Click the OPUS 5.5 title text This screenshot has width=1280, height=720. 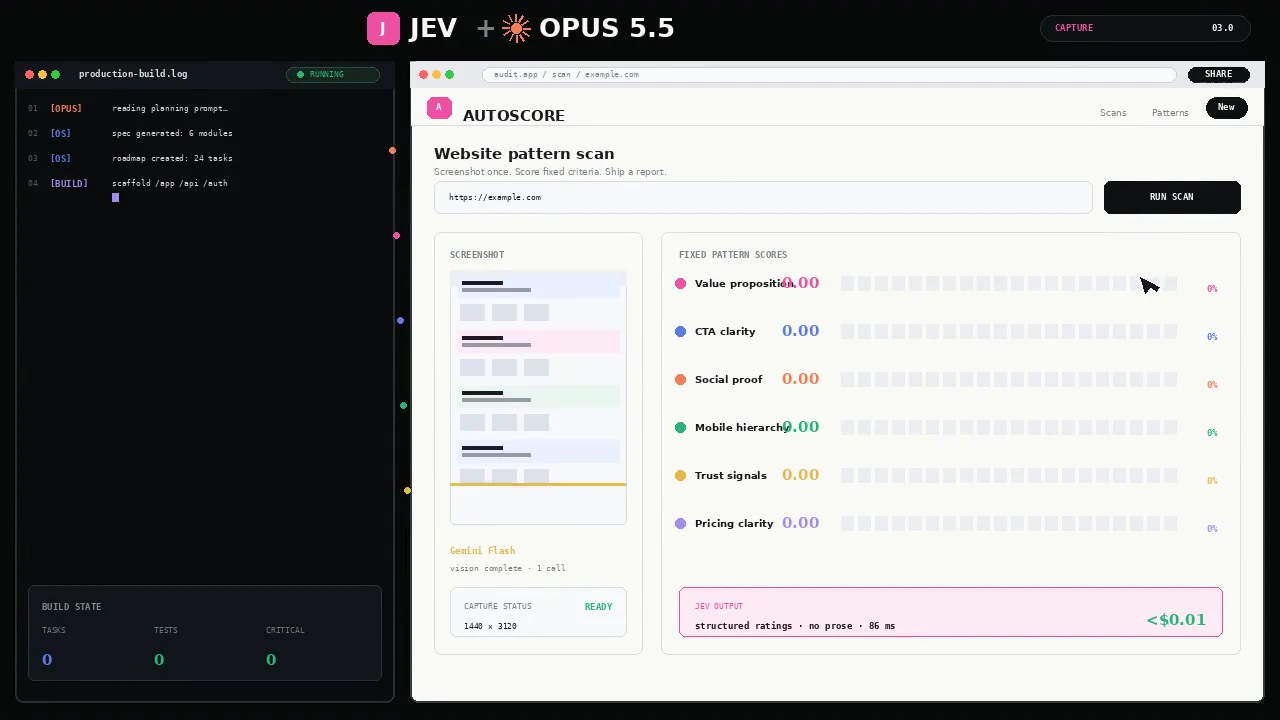coord(607,29)
